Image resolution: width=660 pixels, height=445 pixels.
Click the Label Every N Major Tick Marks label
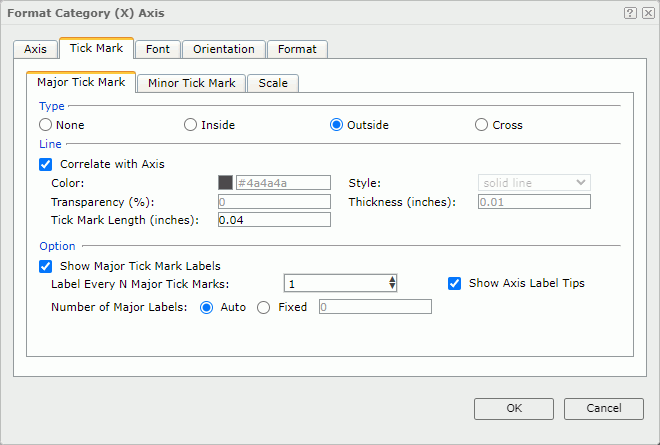(140, 284)
